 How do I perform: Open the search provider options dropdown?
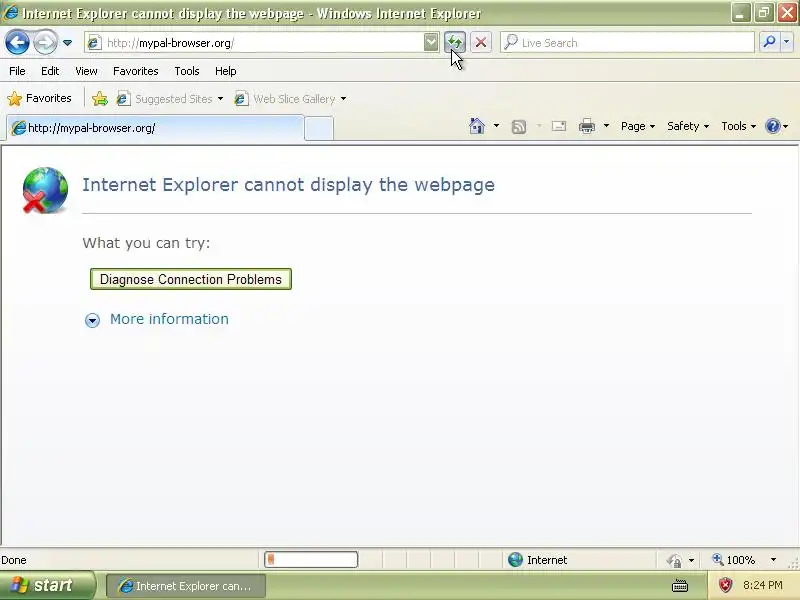tap(787, 42)
